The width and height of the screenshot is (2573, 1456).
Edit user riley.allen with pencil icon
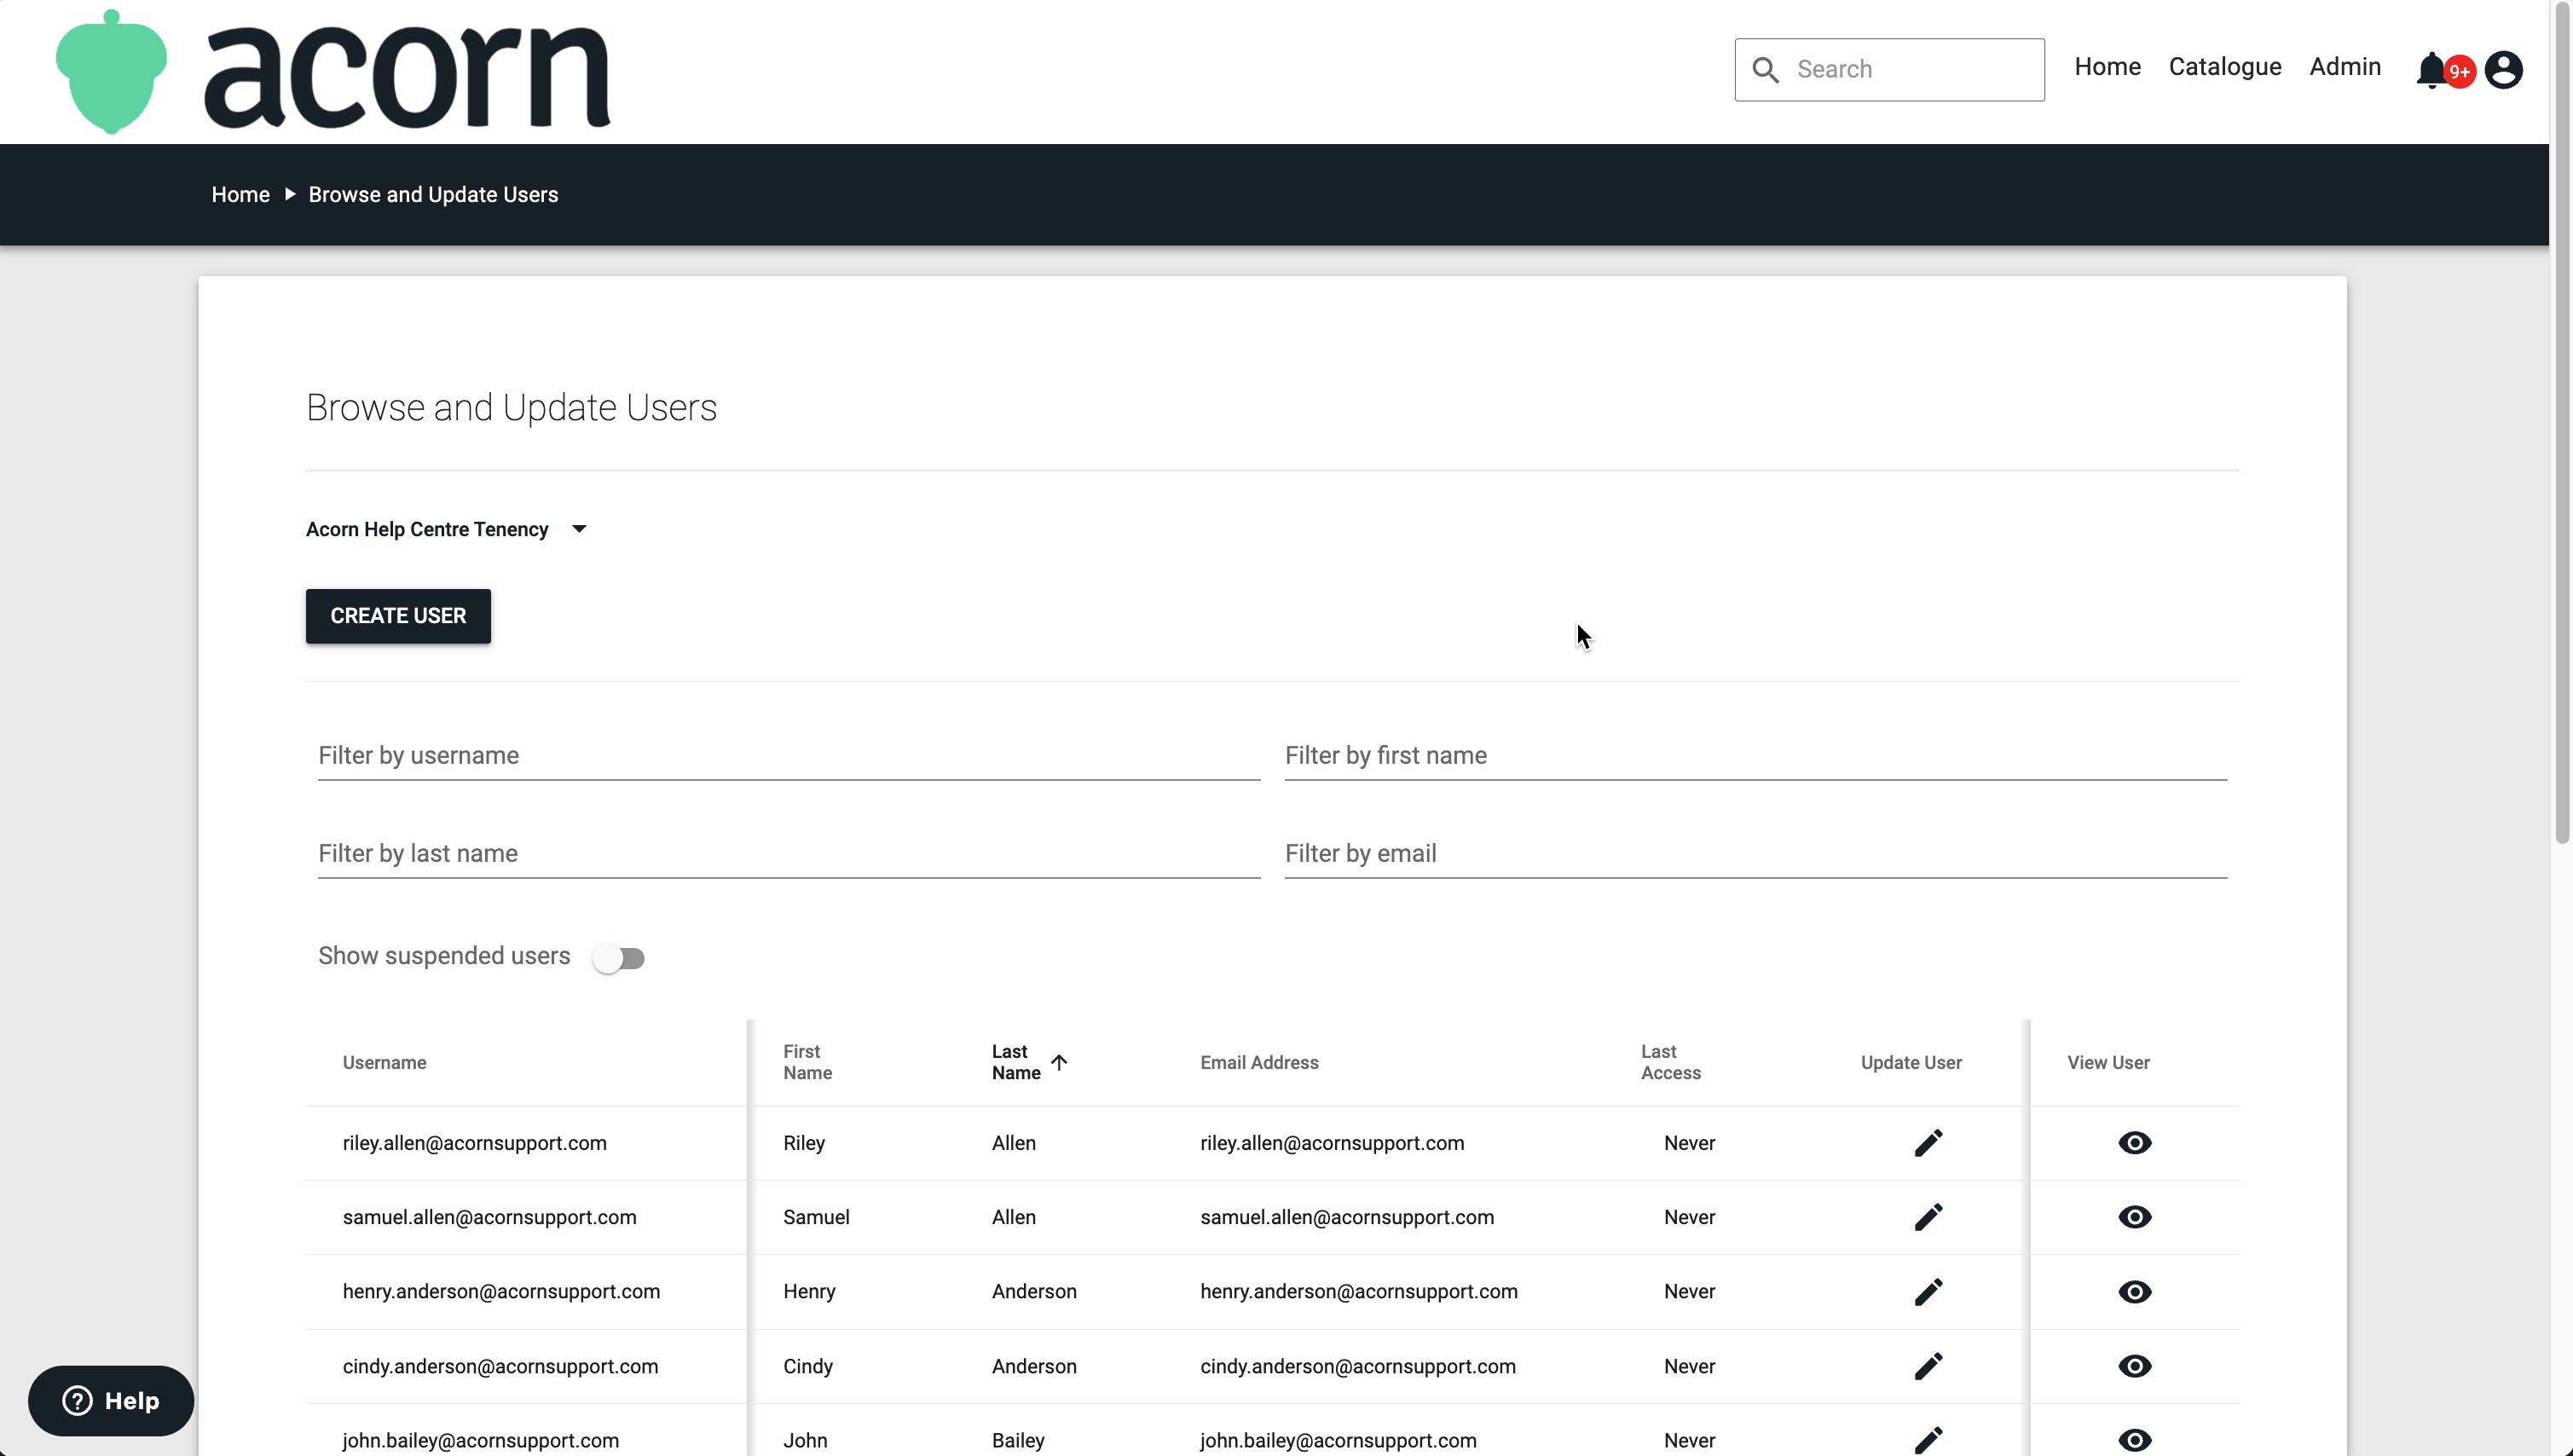point(1928,1143)
